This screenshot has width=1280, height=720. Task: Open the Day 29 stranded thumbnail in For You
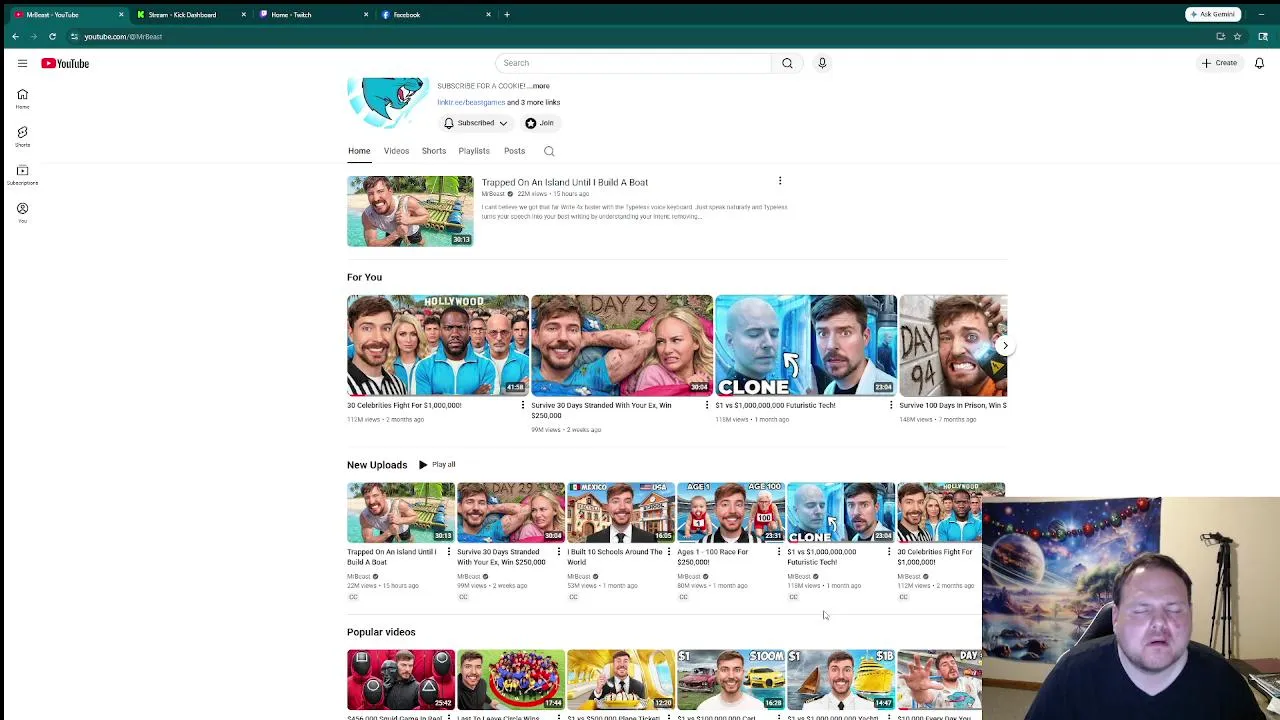pyautogui.click(x=622, y=345)
